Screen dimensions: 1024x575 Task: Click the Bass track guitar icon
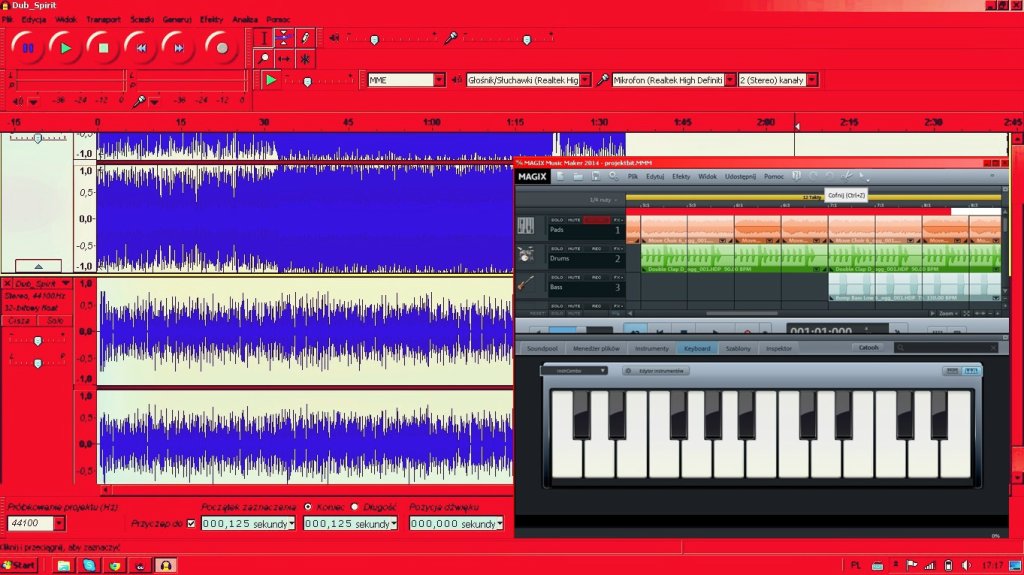[526, 284]
